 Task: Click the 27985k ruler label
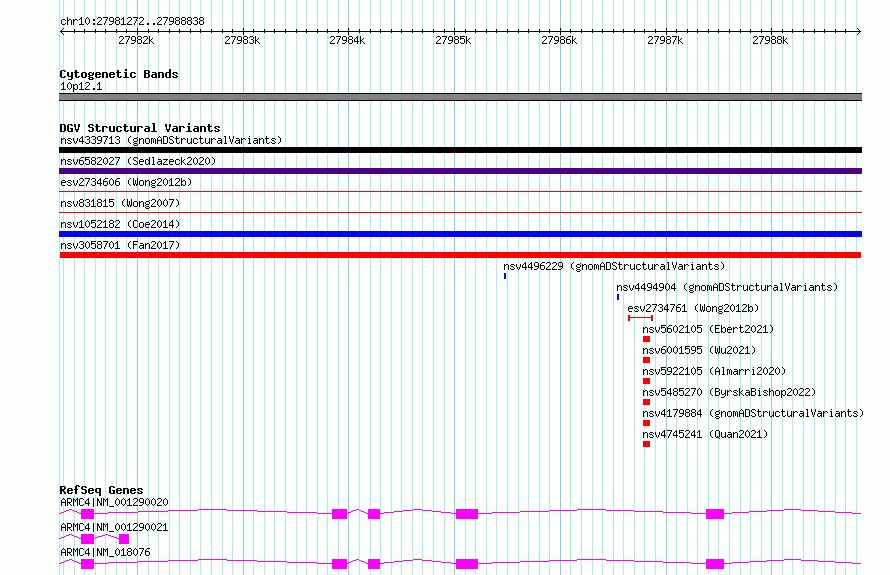tap(453, 40)
